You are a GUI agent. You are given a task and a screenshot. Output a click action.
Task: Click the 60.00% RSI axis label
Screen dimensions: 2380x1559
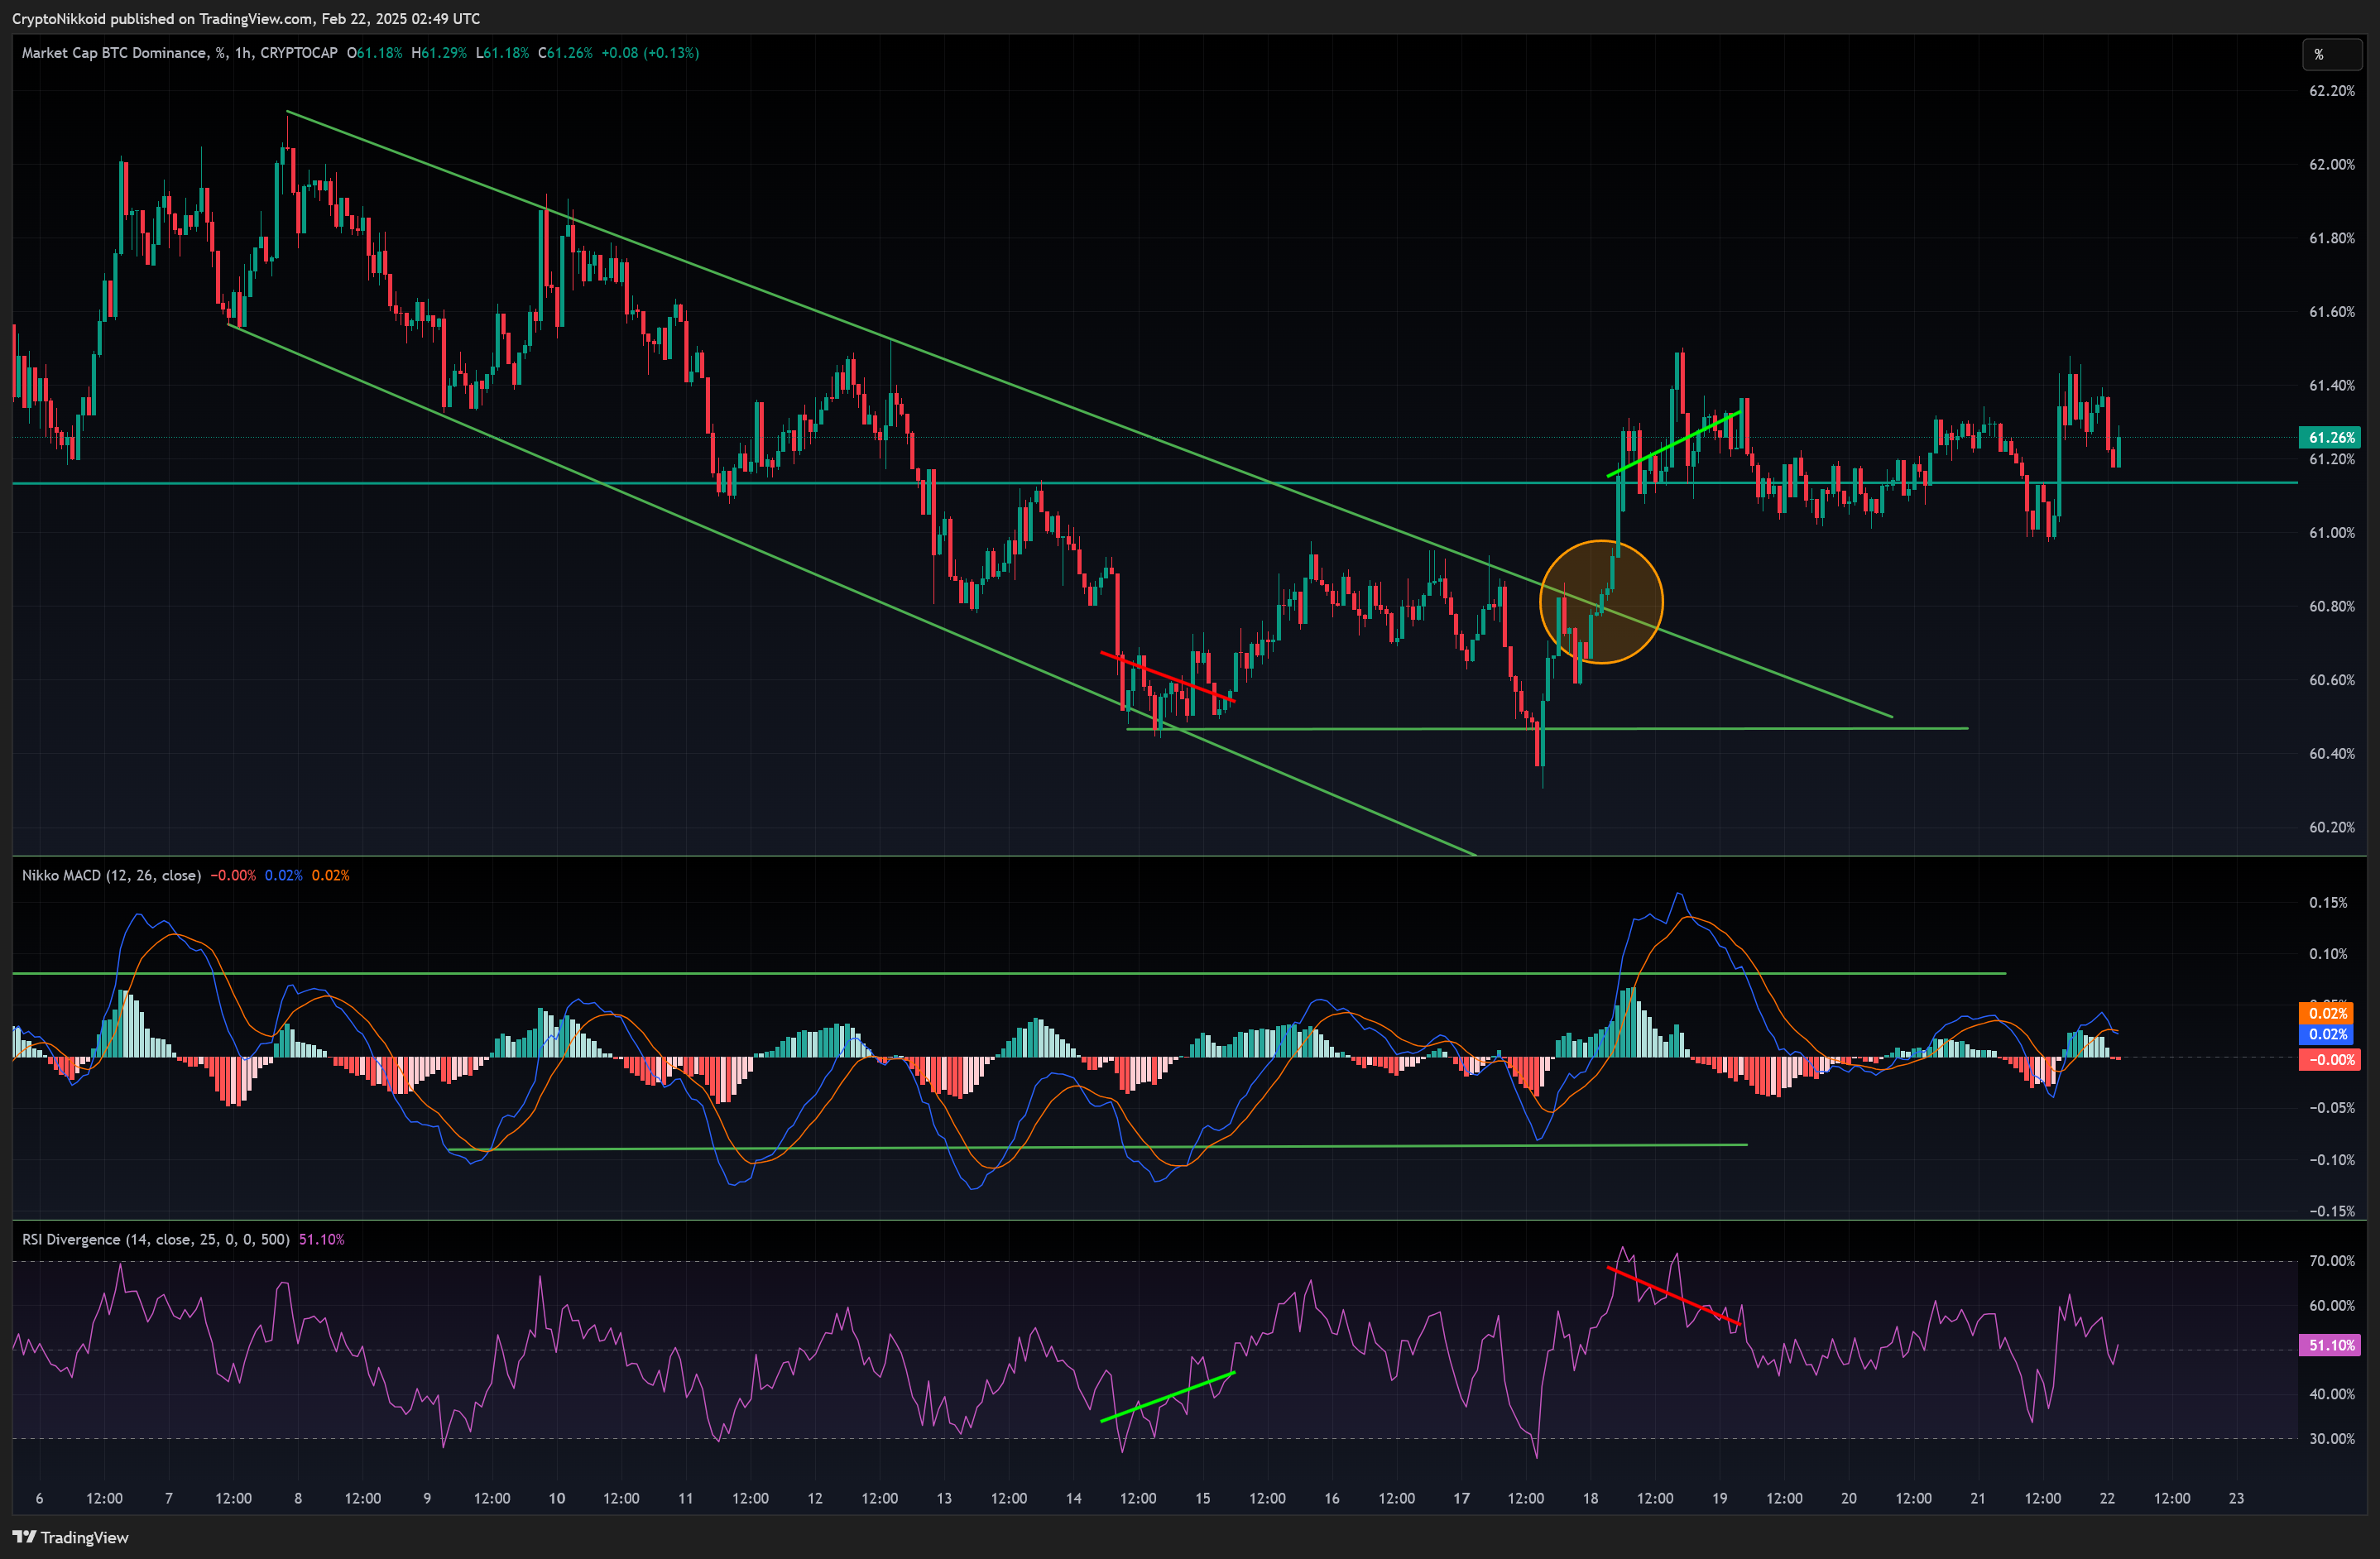[x=2331, y=1305]
